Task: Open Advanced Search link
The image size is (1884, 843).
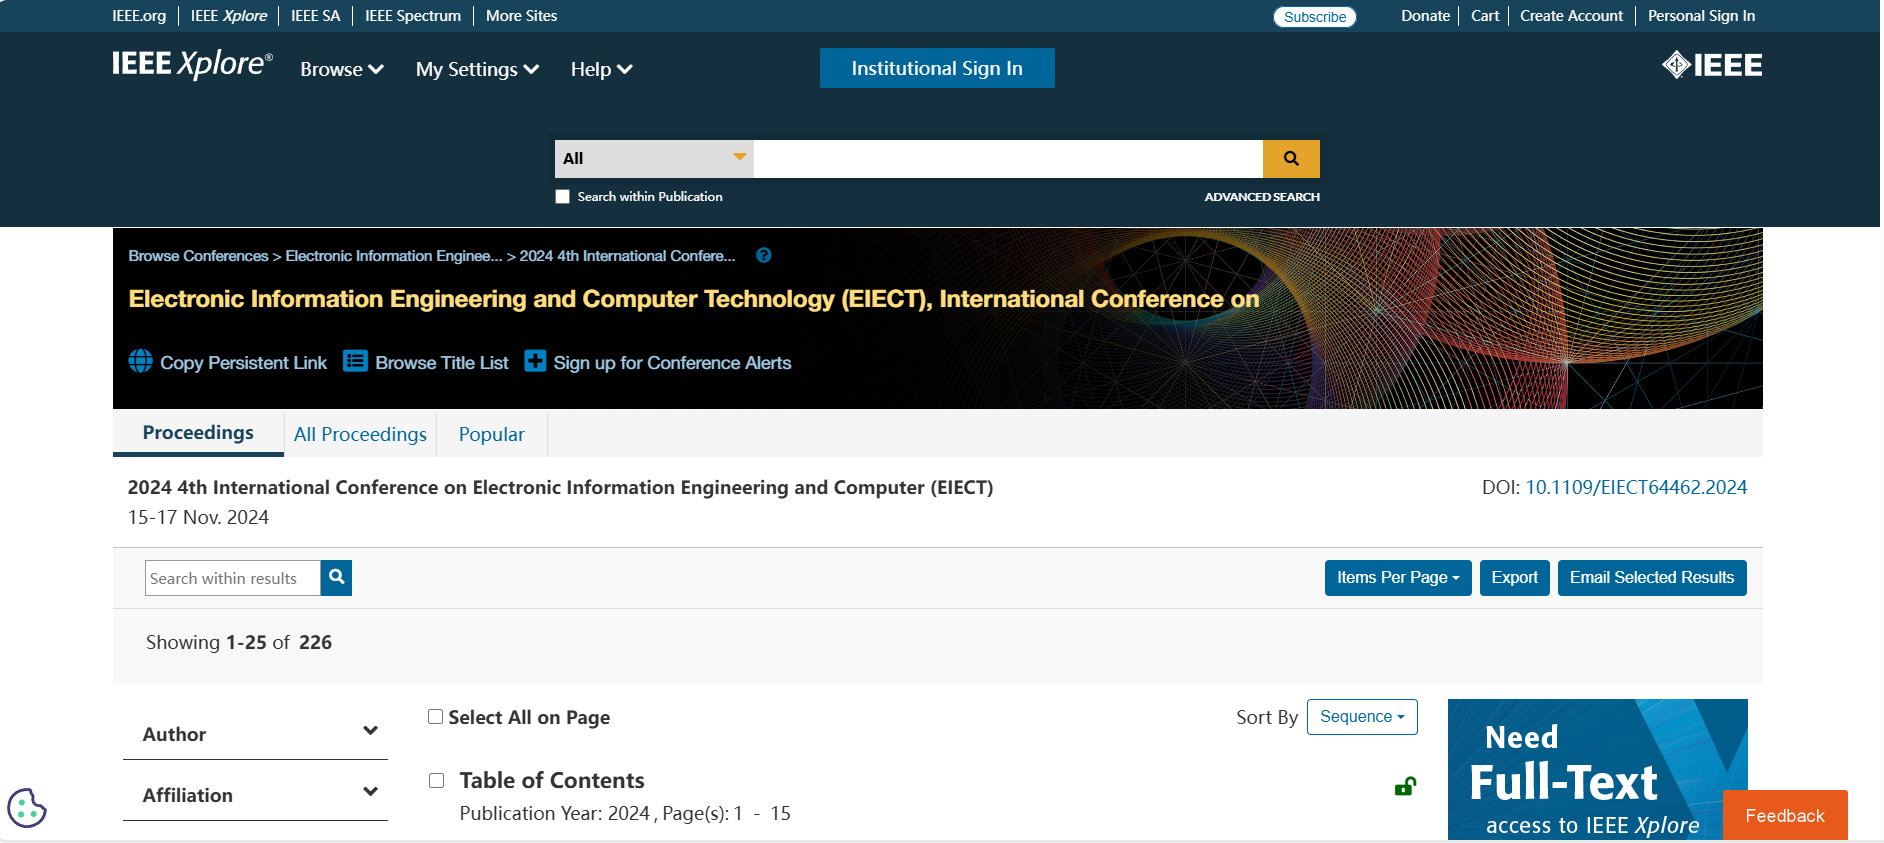Action: point(1262,197)
